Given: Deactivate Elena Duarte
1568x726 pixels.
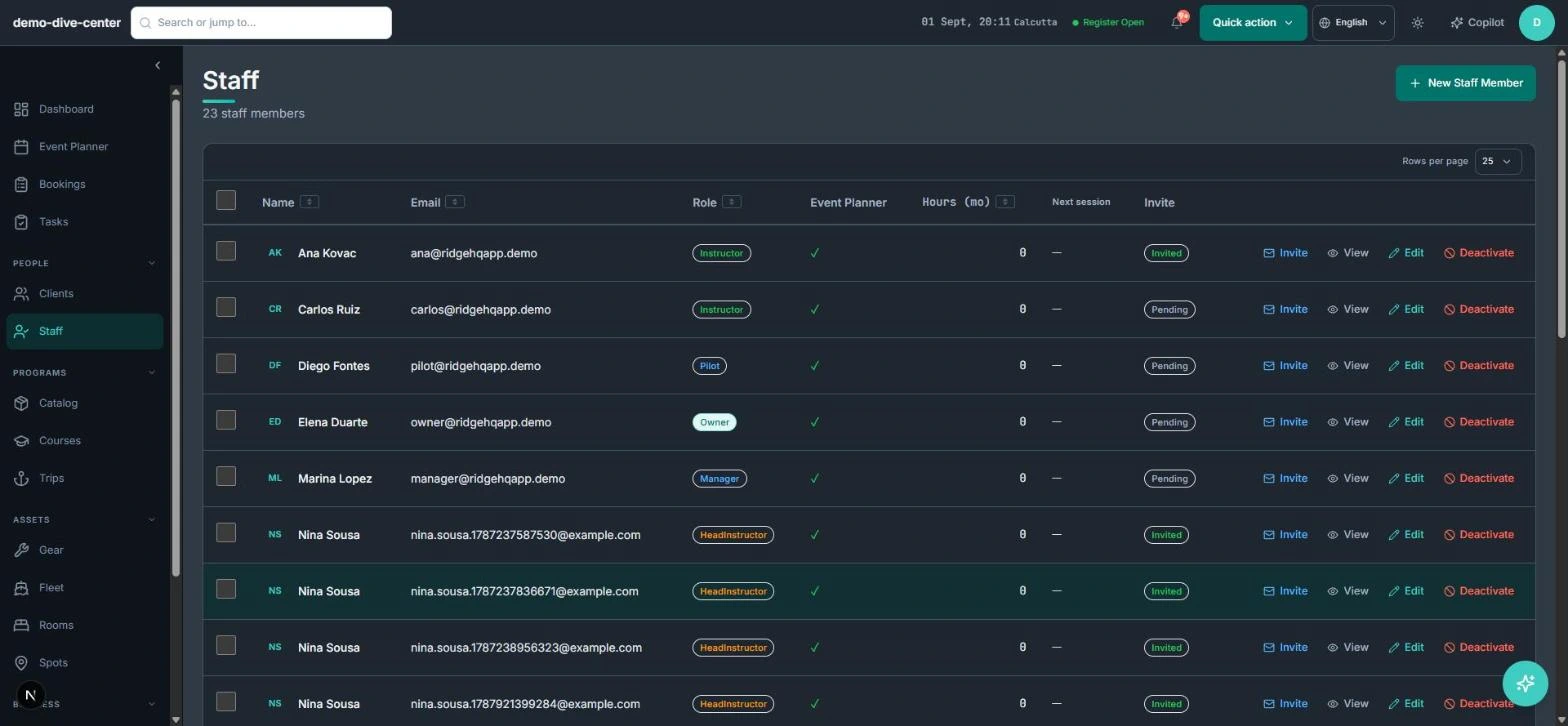Looking at the screenshot, I should tap(1478, 422).
